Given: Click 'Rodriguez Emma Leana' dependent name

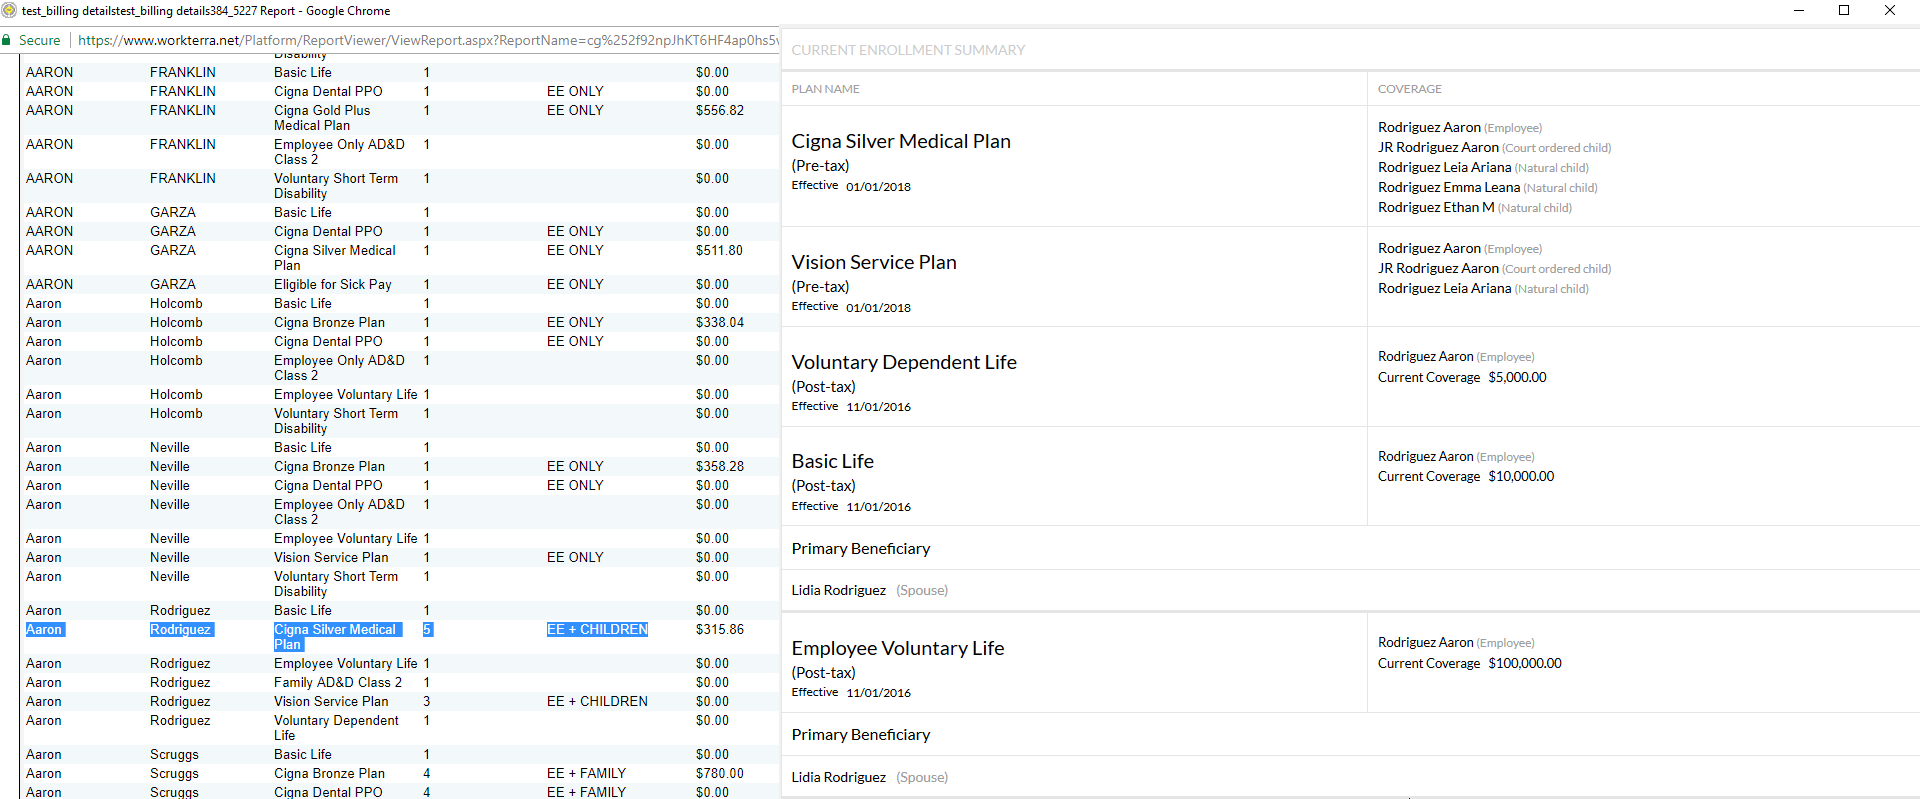Looking at the screenshot, I should [1449, 187].
